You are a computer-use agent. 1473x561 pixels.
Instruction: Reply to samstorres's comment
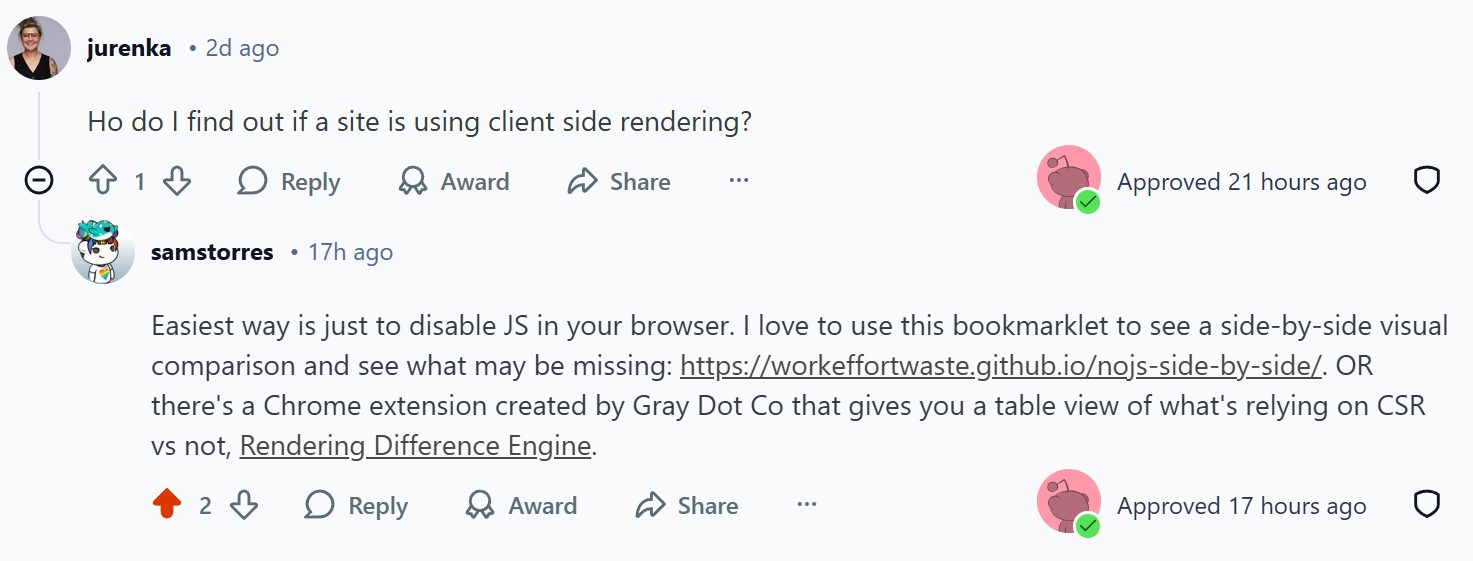(x=356, y=505)
